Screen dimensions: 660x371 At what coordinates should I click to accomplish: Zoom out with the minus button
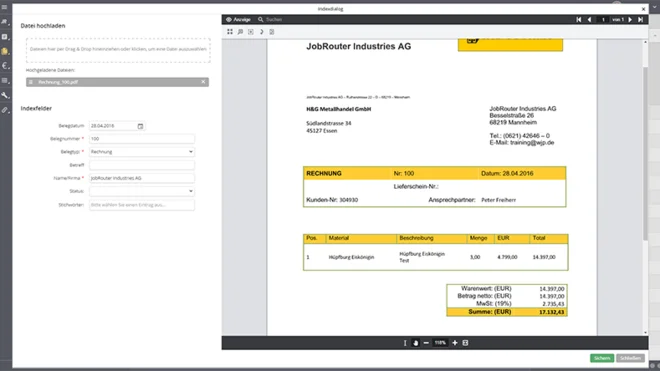pos(426,343)
